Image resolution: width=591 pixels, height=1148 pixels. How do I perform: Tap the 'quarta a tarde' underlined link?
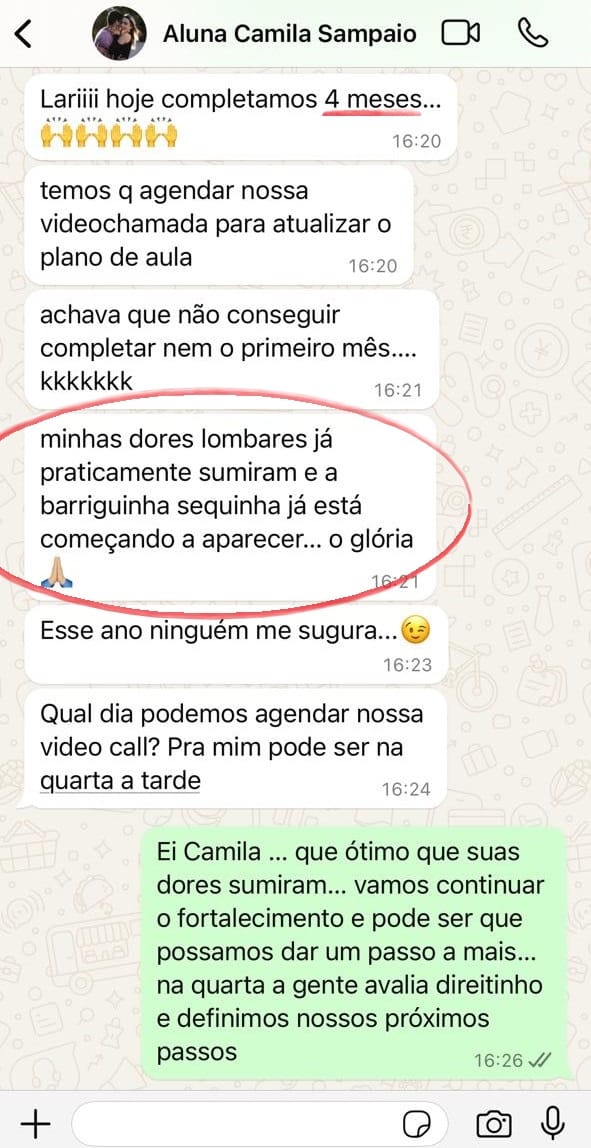120,781
